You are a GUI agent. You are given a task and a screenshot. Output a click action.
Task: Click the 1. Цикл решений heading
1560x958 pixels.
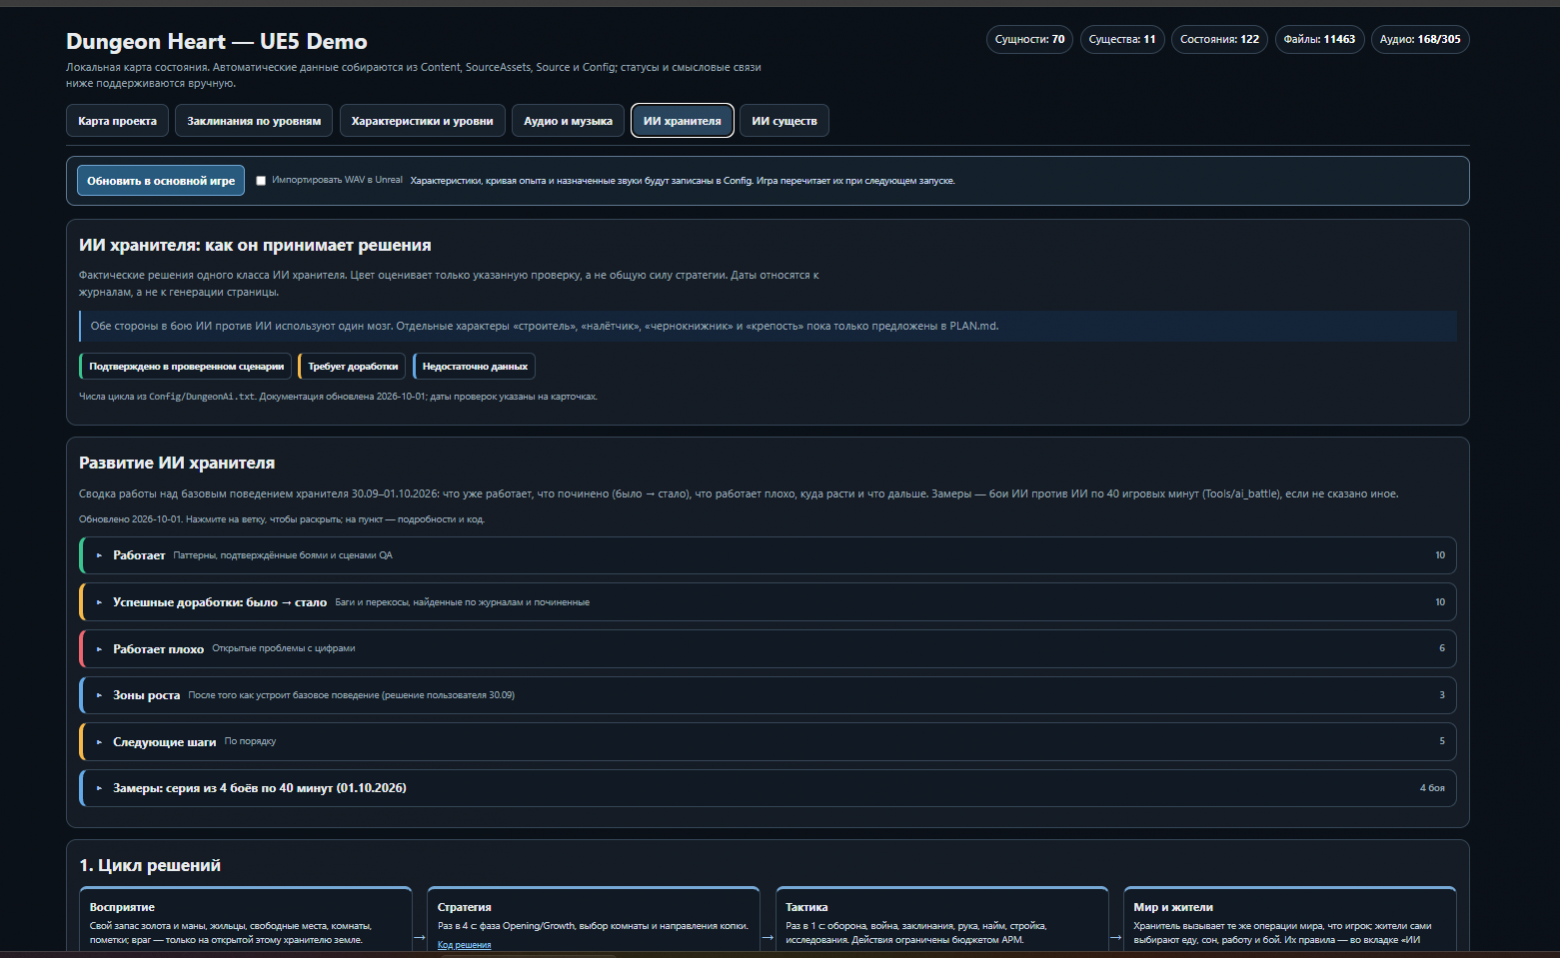[150, 865]
